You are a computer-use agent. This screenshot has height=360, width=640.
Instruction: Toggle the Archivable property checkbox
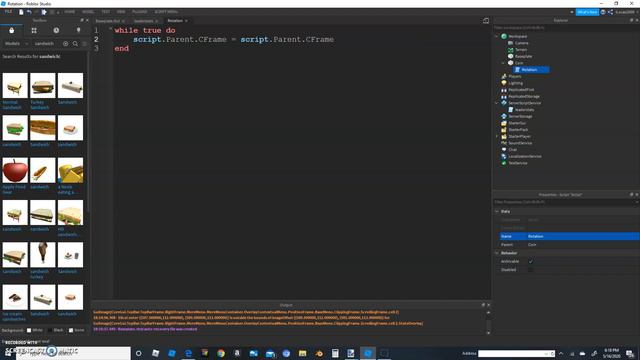pos(531,261)
